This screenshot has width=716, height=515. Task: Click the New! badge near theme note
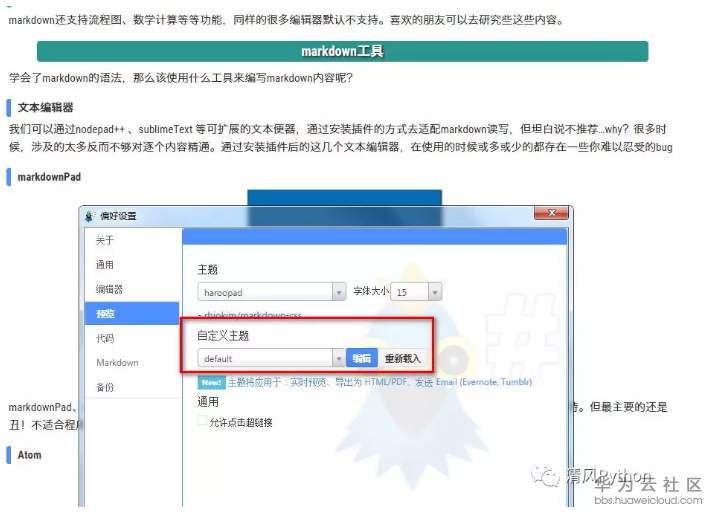coord(211,382)
